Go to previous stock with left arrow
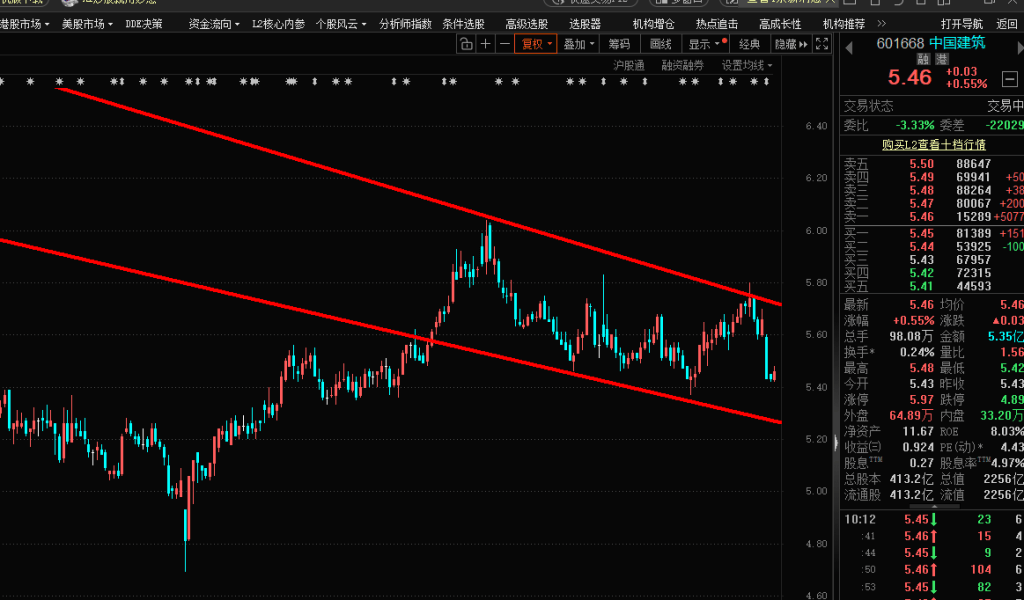 [847, 44]
